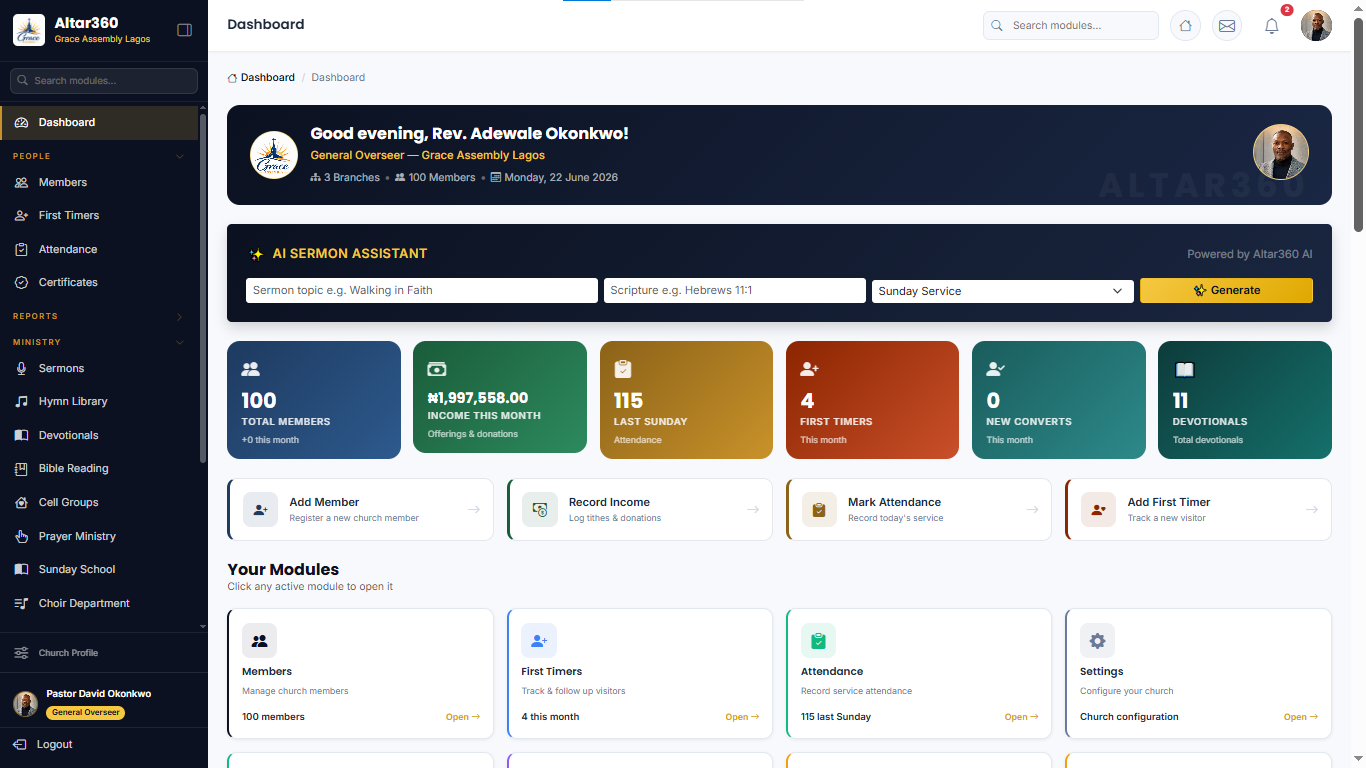Open the Sunday Service dropdown
Viewport: 1366px width, 768px height.
[x=1003, y=291]
